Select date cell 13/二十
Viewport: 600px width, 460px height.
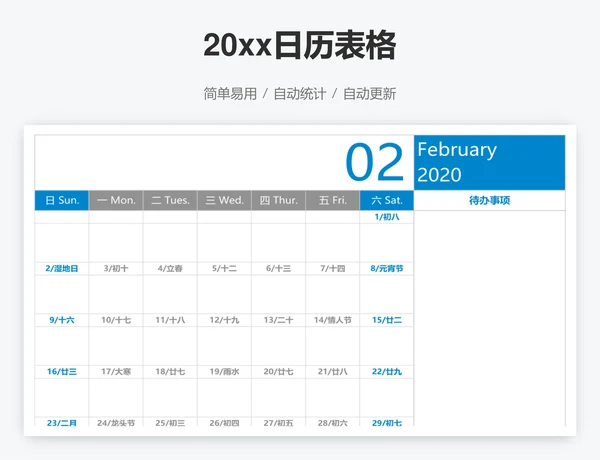point(279,320)
